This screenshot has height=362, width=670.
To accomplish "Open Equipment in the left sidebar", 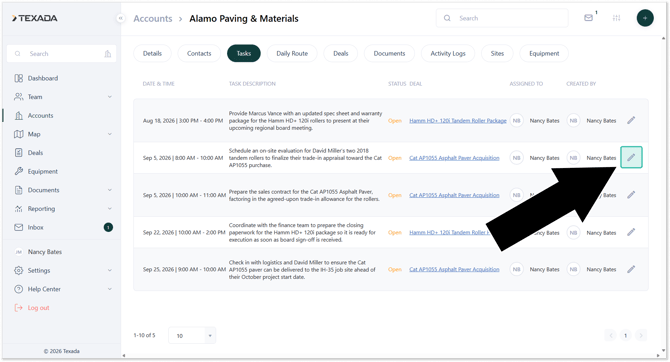I will [42, 171].
